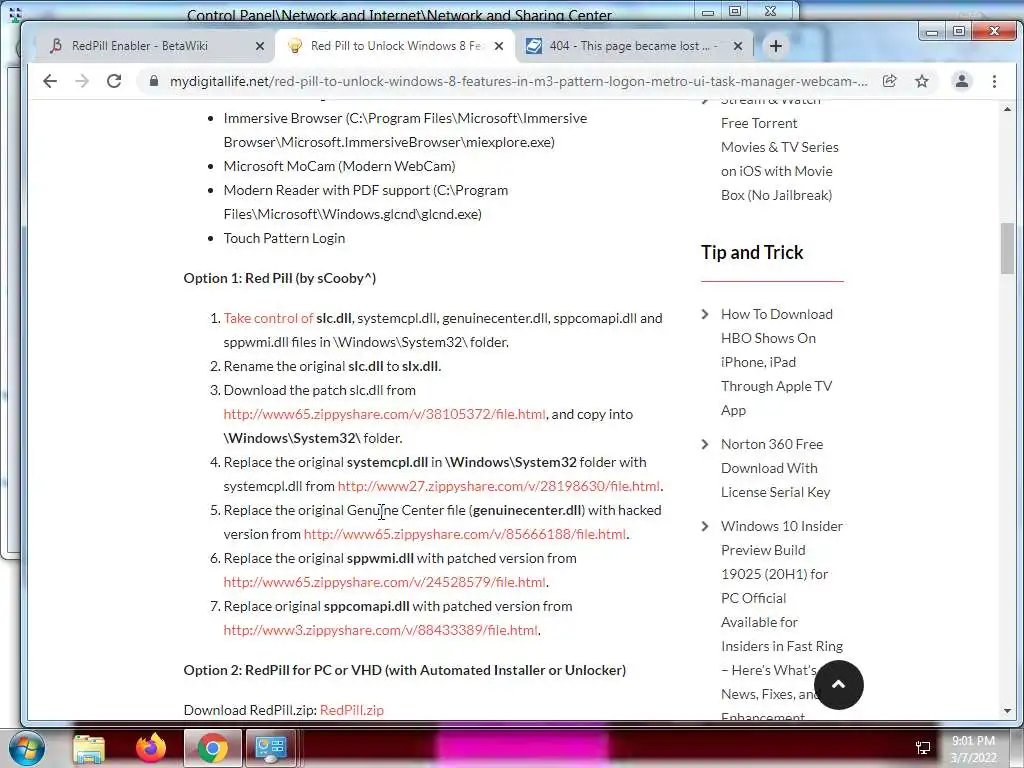Viewport: 1024px width, 768px height.
Task: Click the Chrome taskbar icon
Action: point(212,748)
